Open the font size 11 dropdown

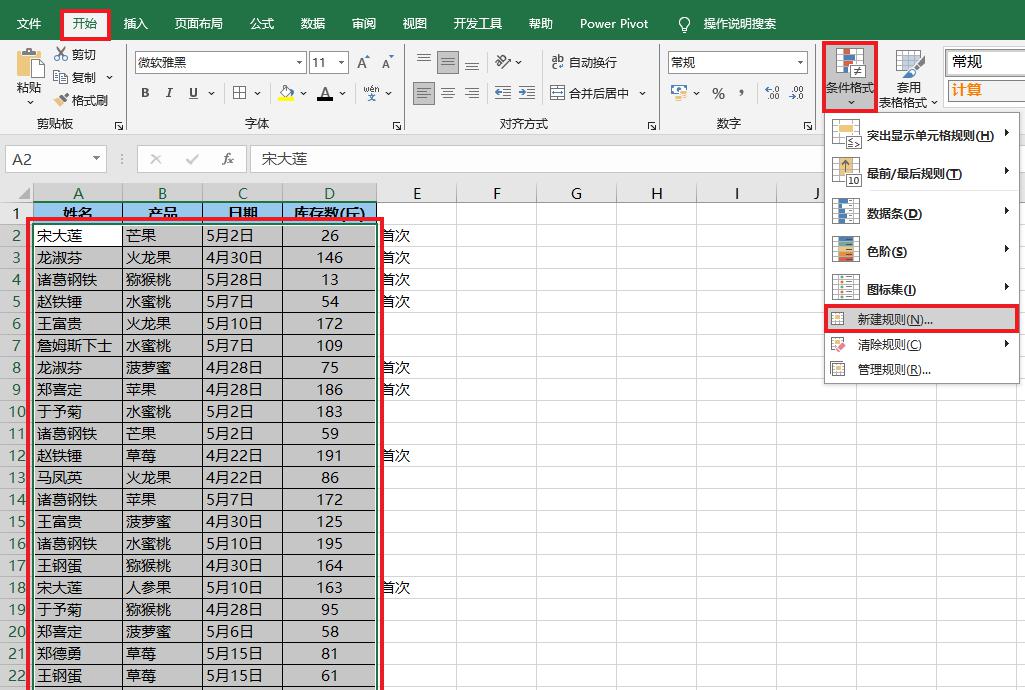341,63
